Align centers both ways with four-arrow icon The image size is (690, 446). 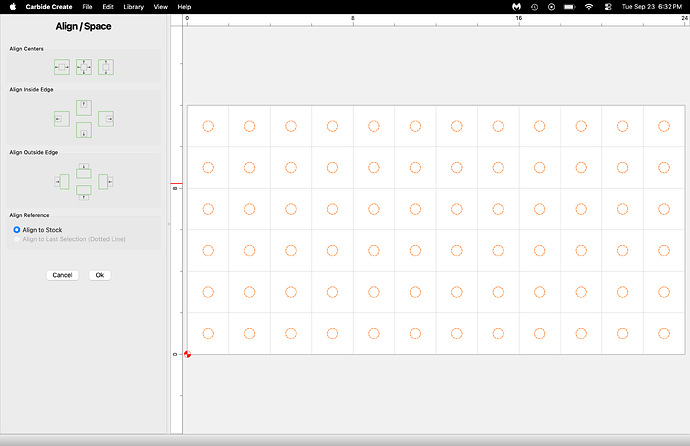click(84, 67)
